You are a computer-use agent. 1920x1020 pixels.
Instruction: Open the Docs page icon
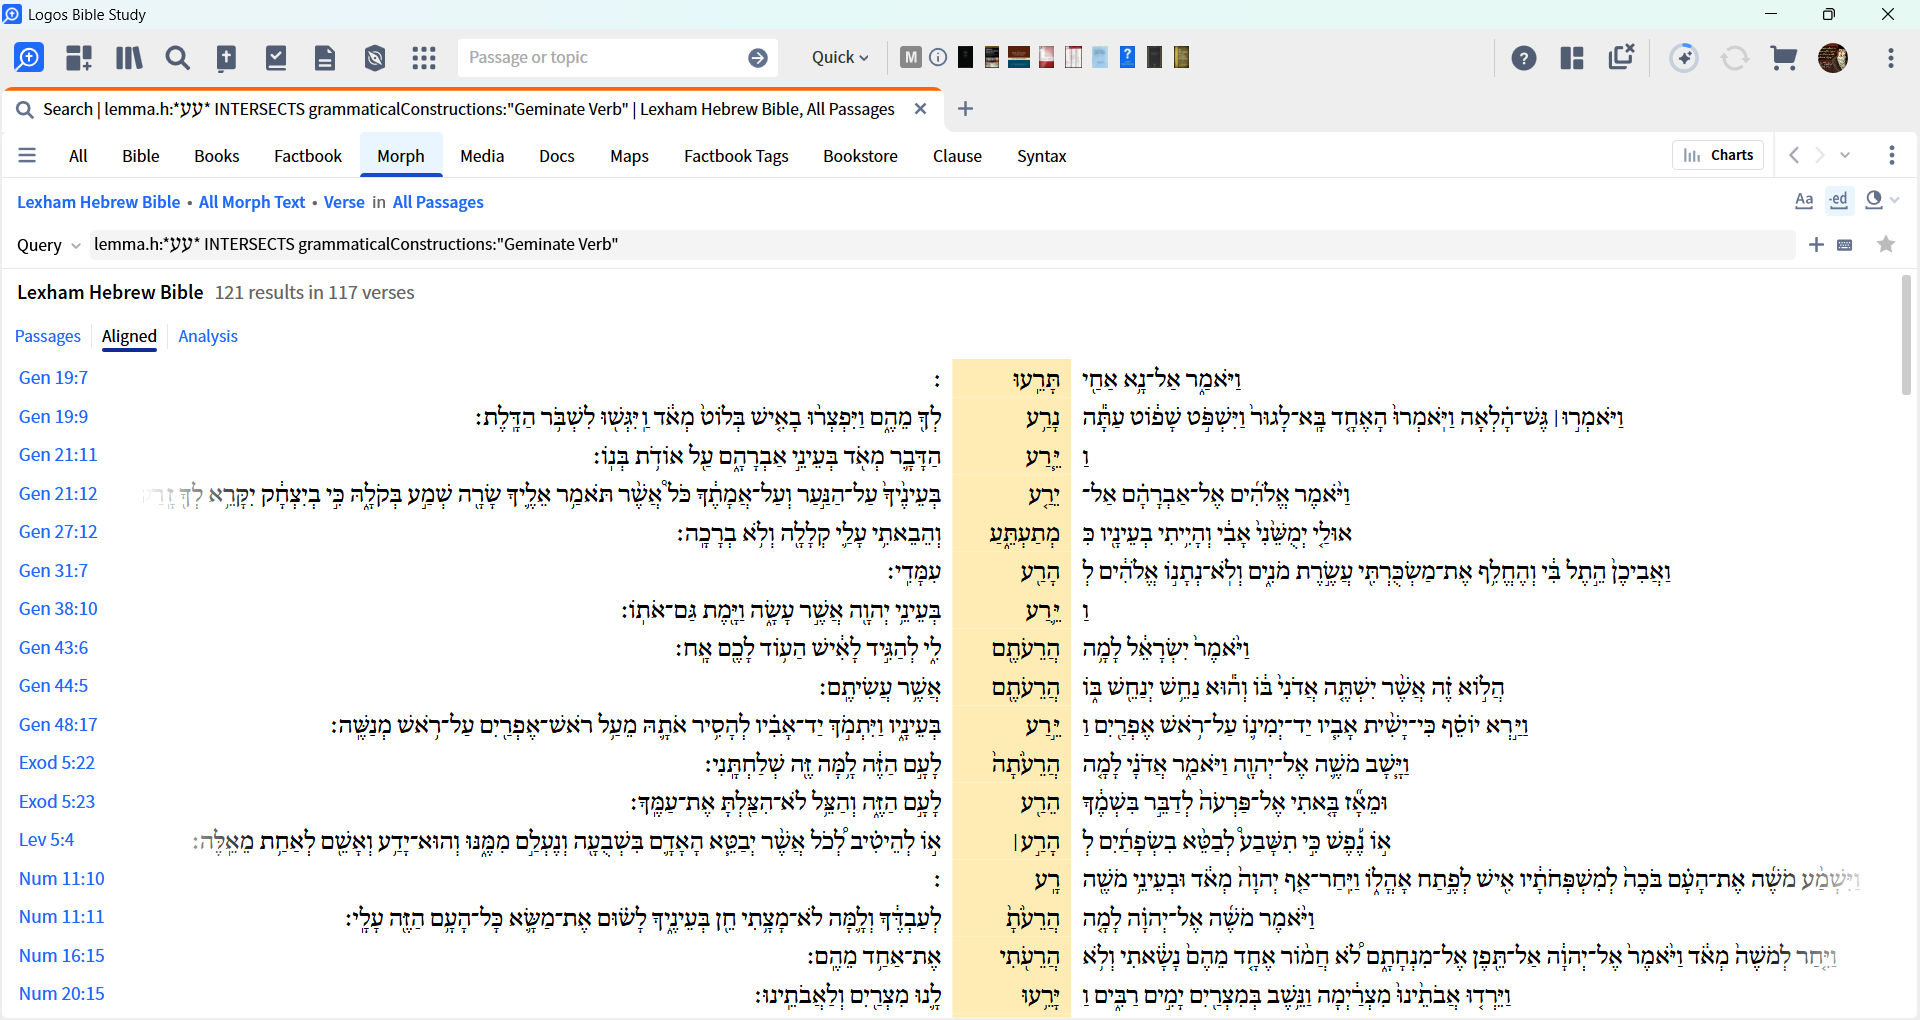pos(325,58)
